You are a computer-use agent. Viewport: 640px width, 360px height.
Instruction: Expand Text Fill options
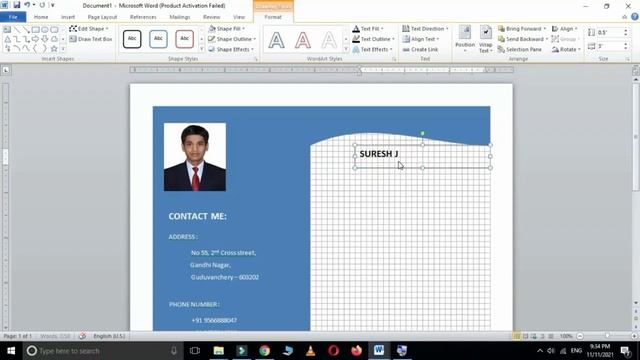[x=368, y=29]
